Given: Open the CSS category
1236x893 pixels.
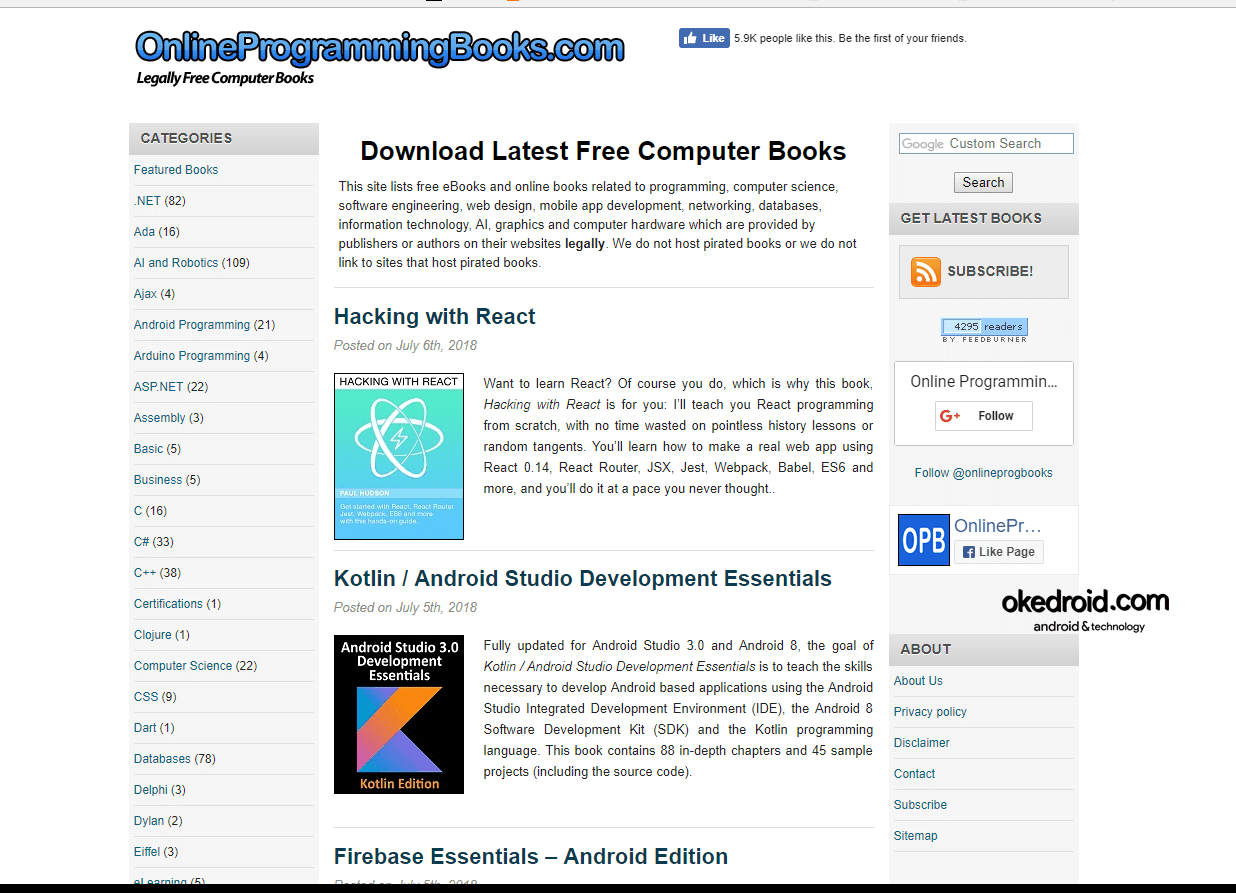Looking at the screenshot, I should (146, 697).
